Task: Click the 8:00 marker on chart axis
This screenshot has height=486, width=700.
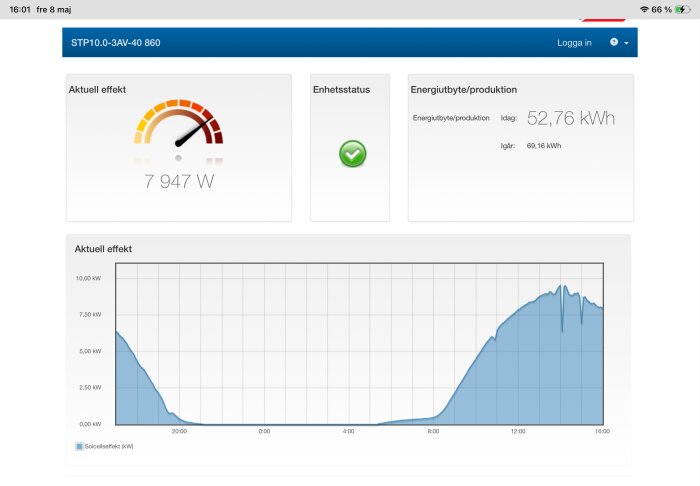Action: coord(433,431)
